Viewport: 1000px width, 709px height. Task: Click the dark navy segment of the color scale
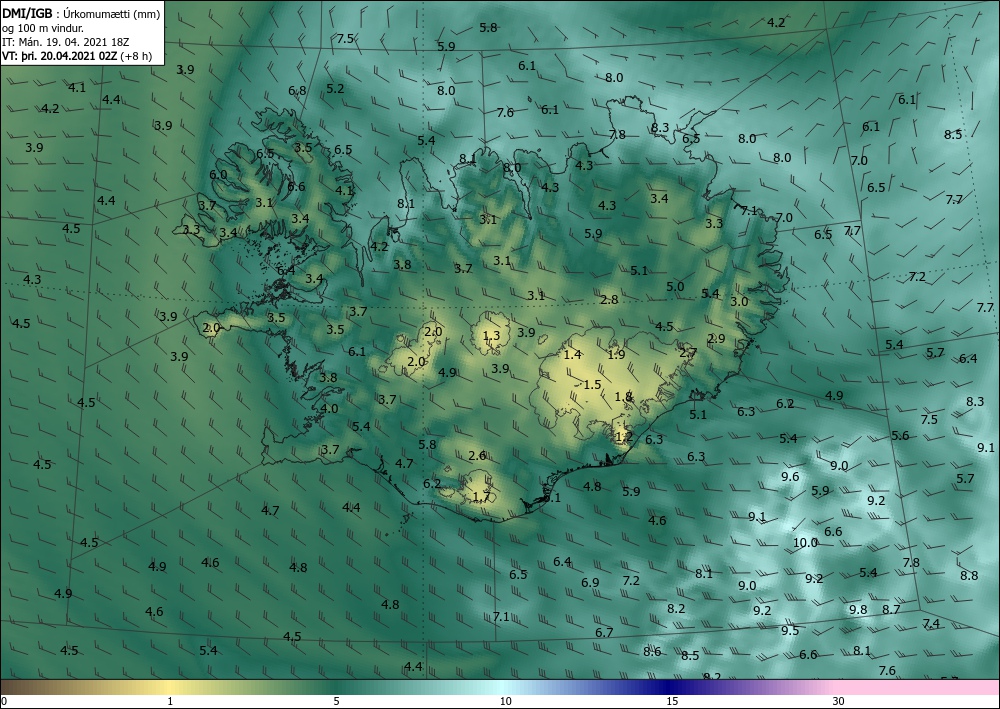click(670, 687)
